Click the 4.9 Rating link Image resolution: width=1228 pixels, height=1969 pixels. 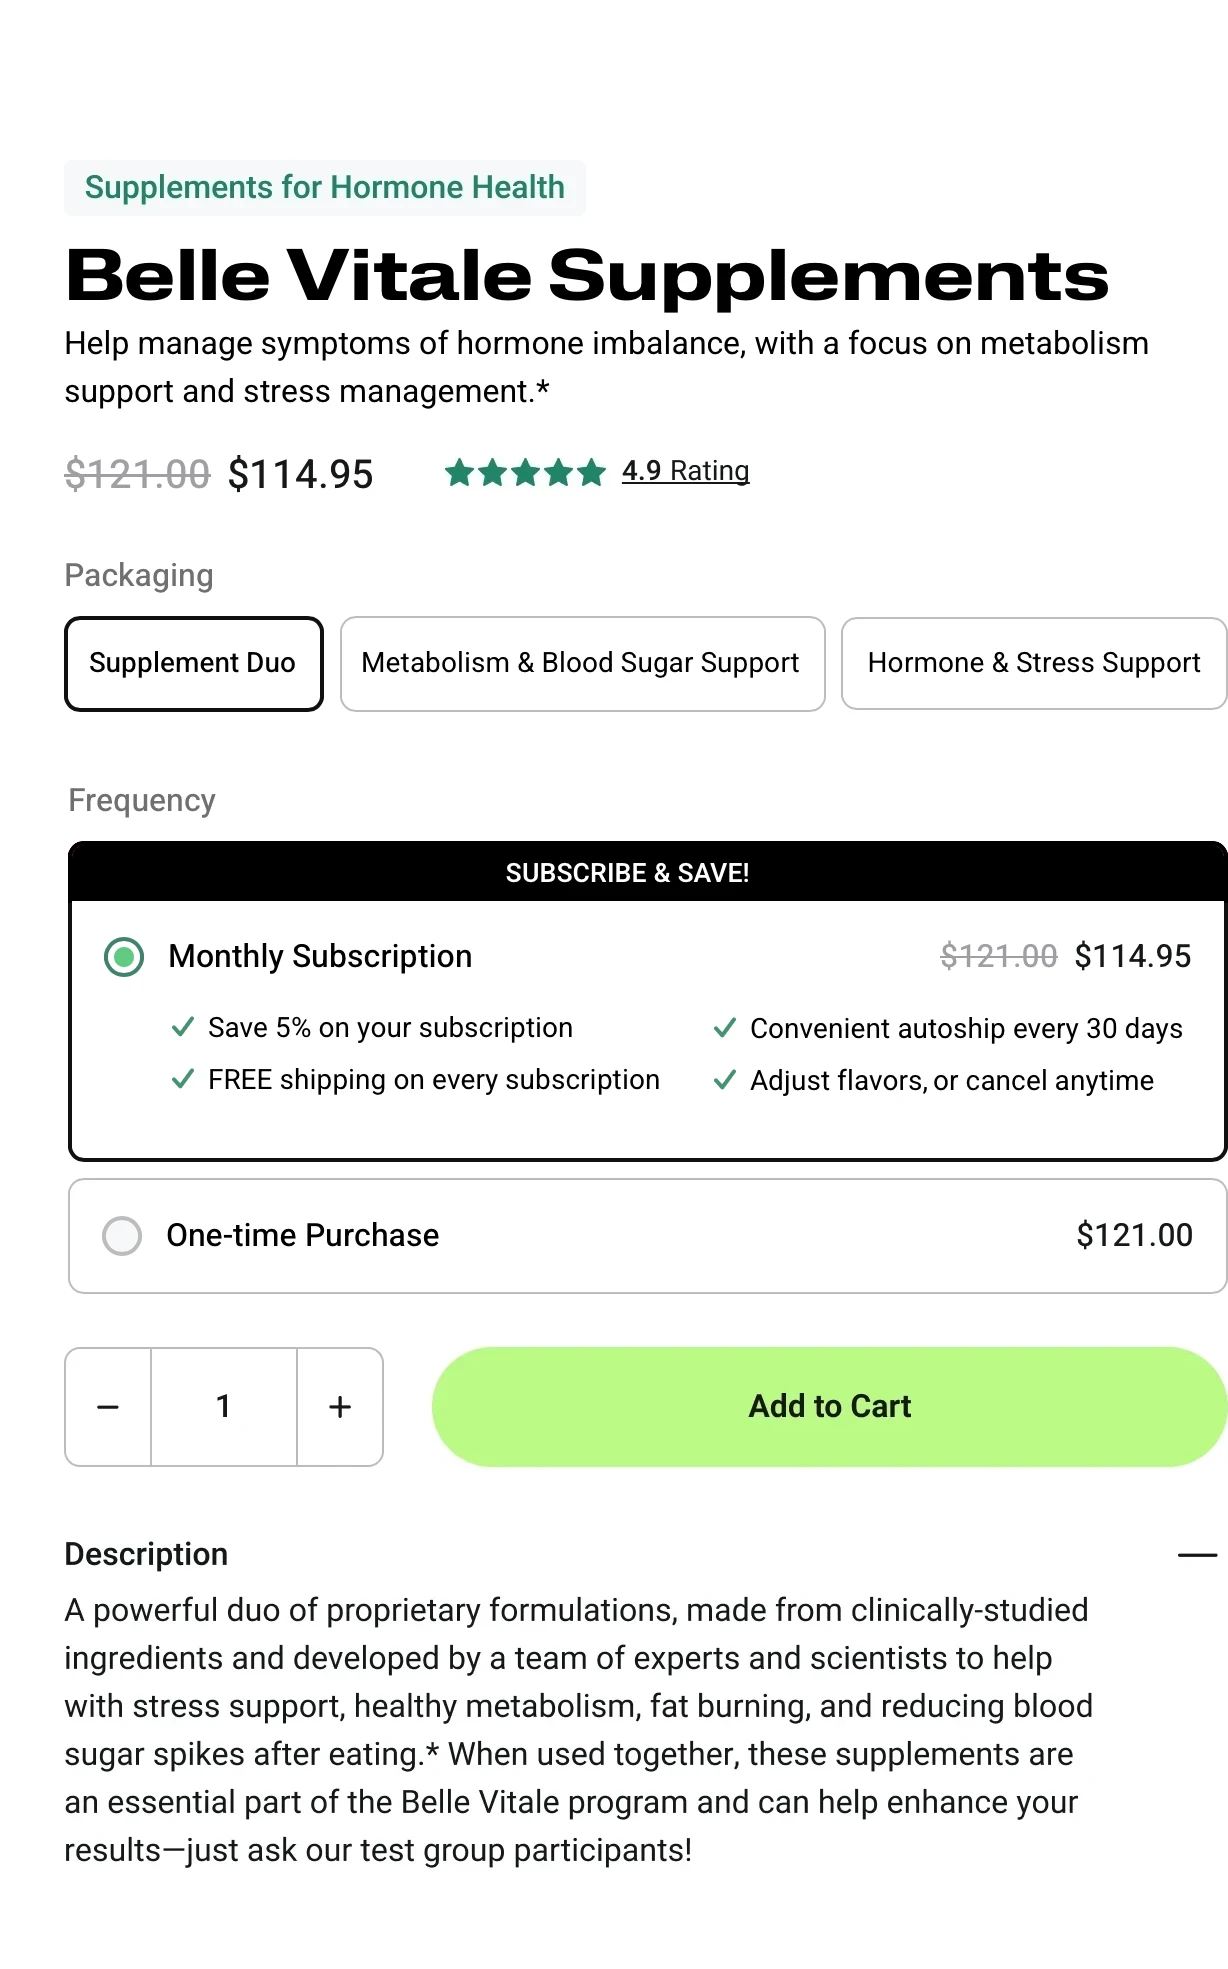click(686, 471)
